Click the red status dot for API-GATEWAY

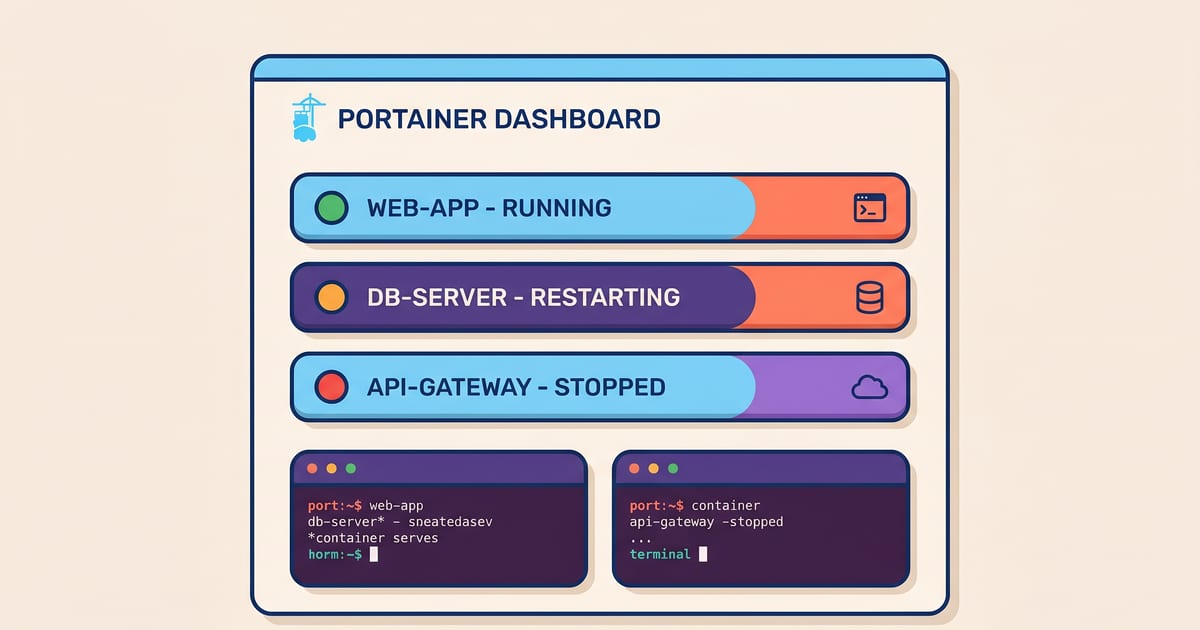(331, 386)
